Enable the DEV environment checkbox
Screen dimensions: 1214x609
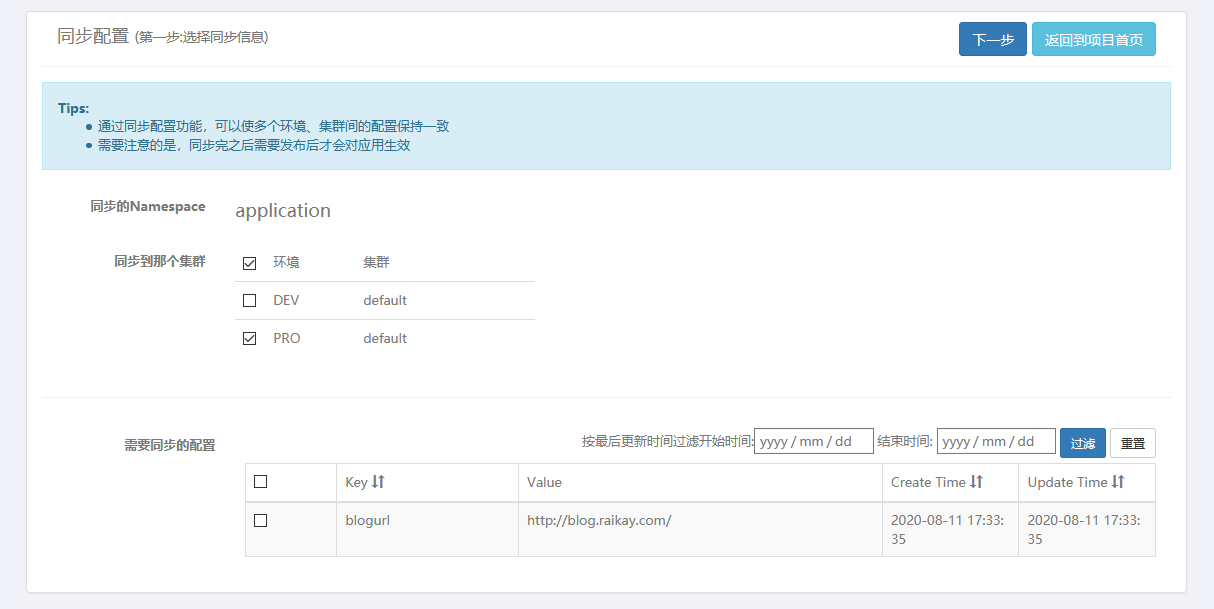coord(250,300)
